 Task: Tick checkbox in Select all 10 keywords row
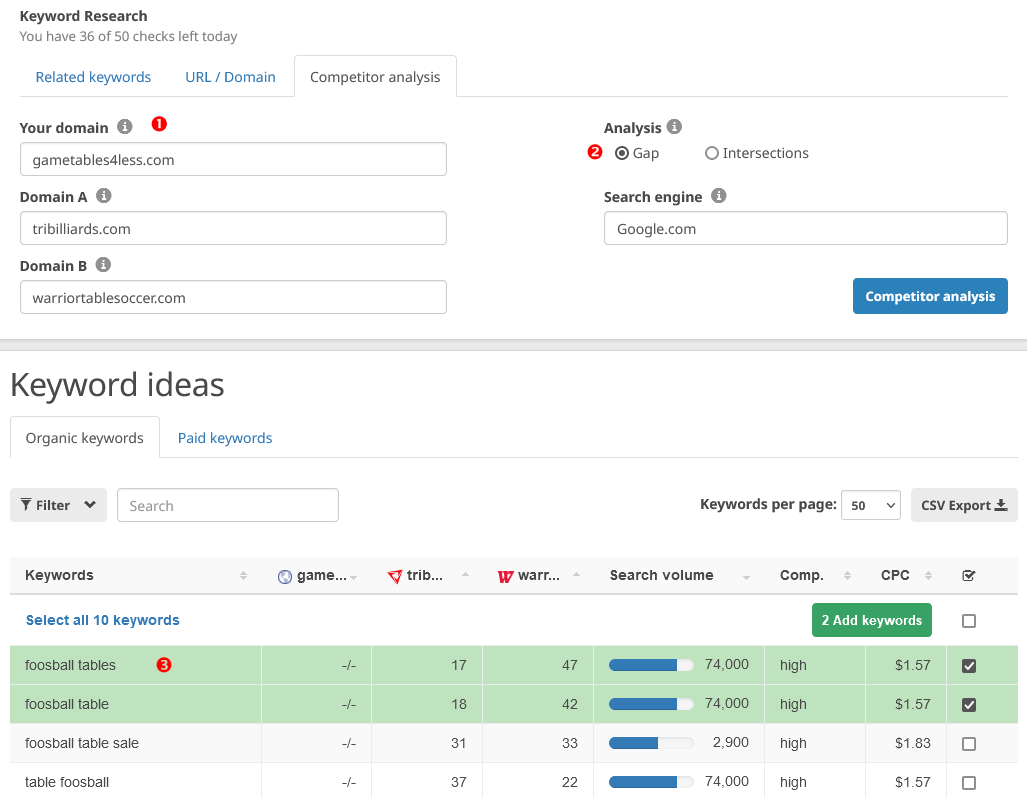[x=969, y=620]
